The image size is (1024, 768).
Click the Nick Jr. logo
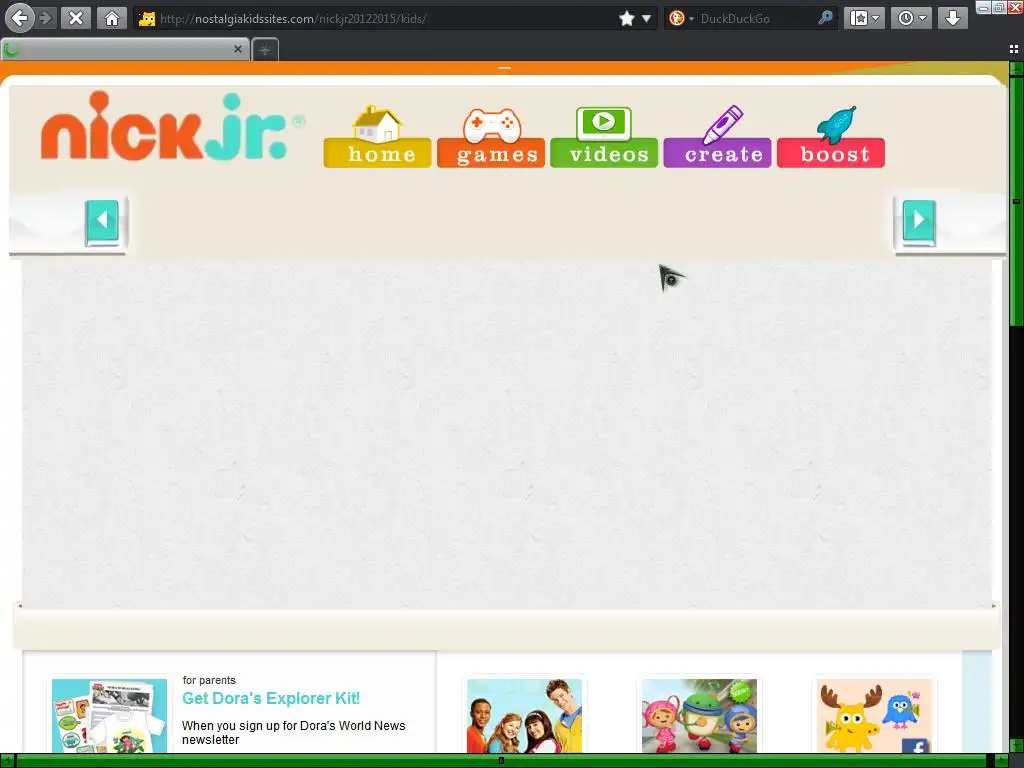coord(172,127)
